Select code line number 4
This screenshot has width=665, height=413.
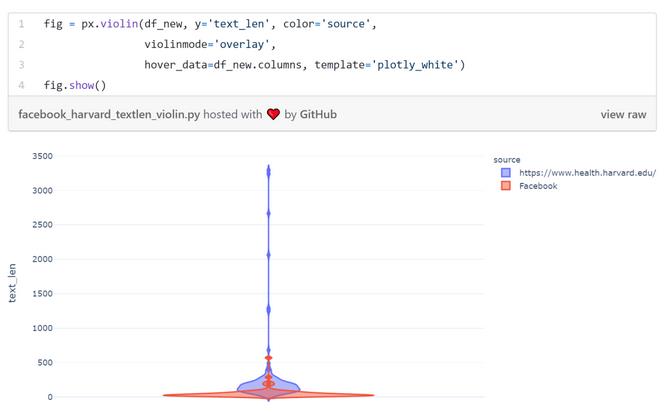click(20, 86)
